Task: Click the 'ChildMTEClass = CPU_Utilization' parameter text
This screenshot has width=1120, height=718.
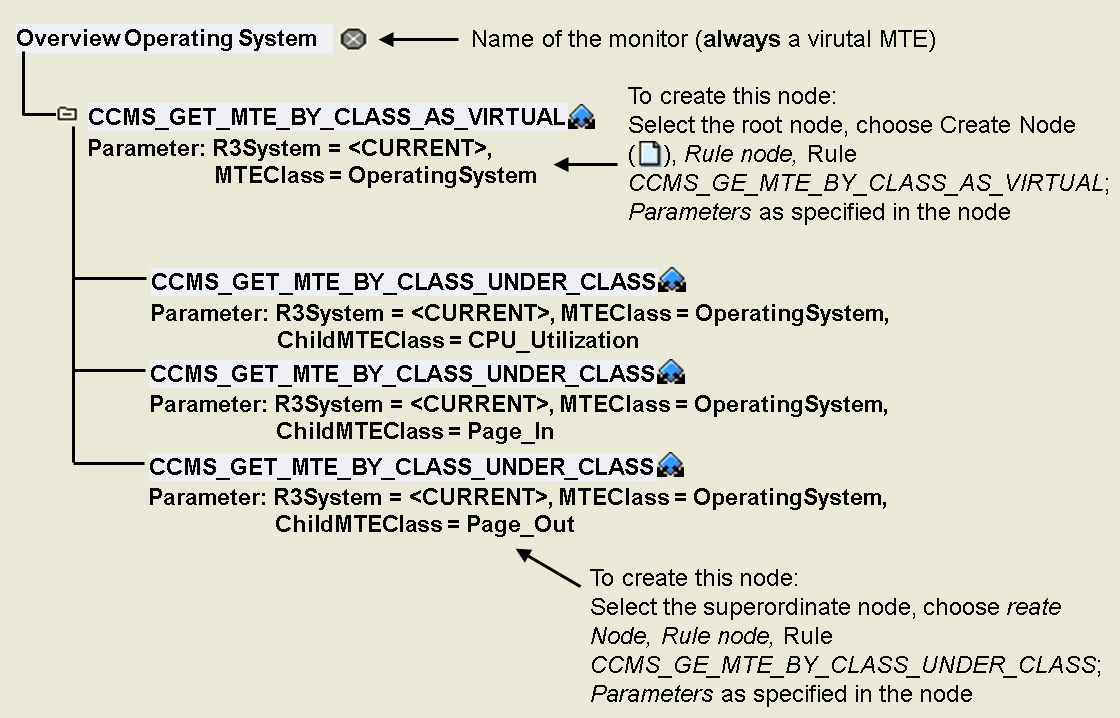Action: pos(457,340)
